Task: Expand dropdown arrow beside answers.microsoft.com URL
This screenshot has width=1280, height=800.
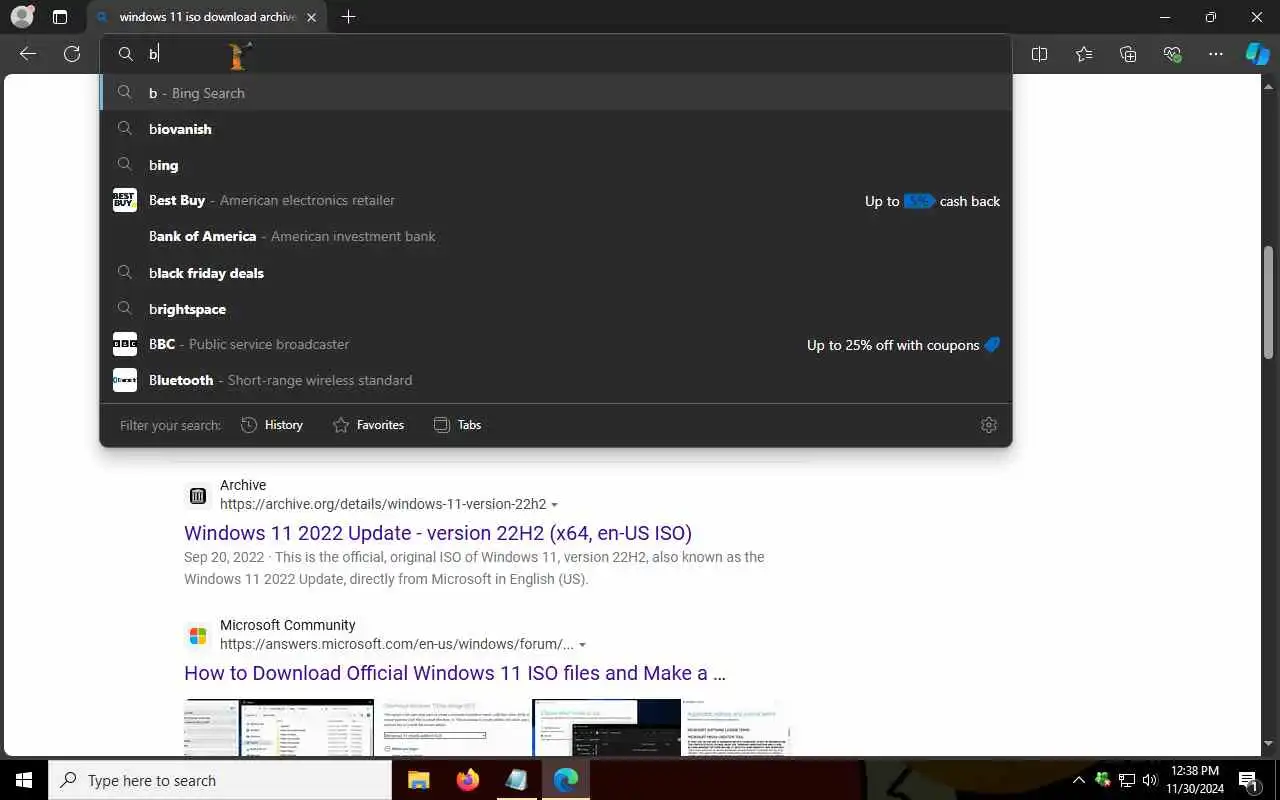Action: 583,645
